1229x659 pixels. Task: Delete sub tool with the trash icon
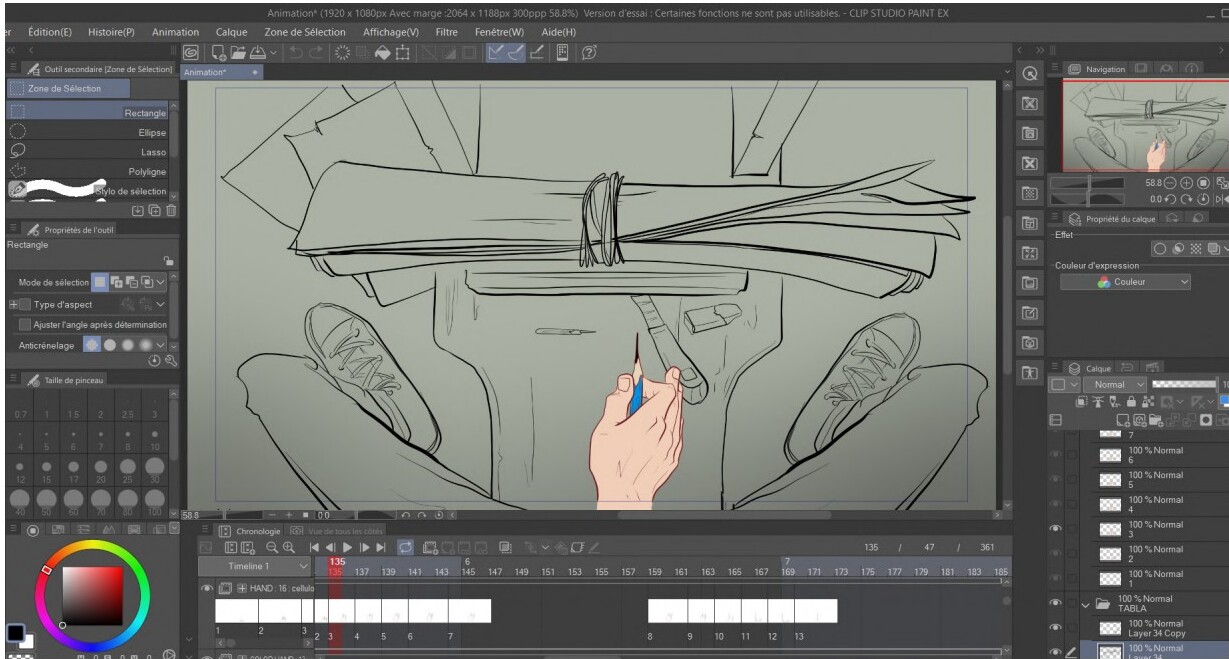[171, 211]
